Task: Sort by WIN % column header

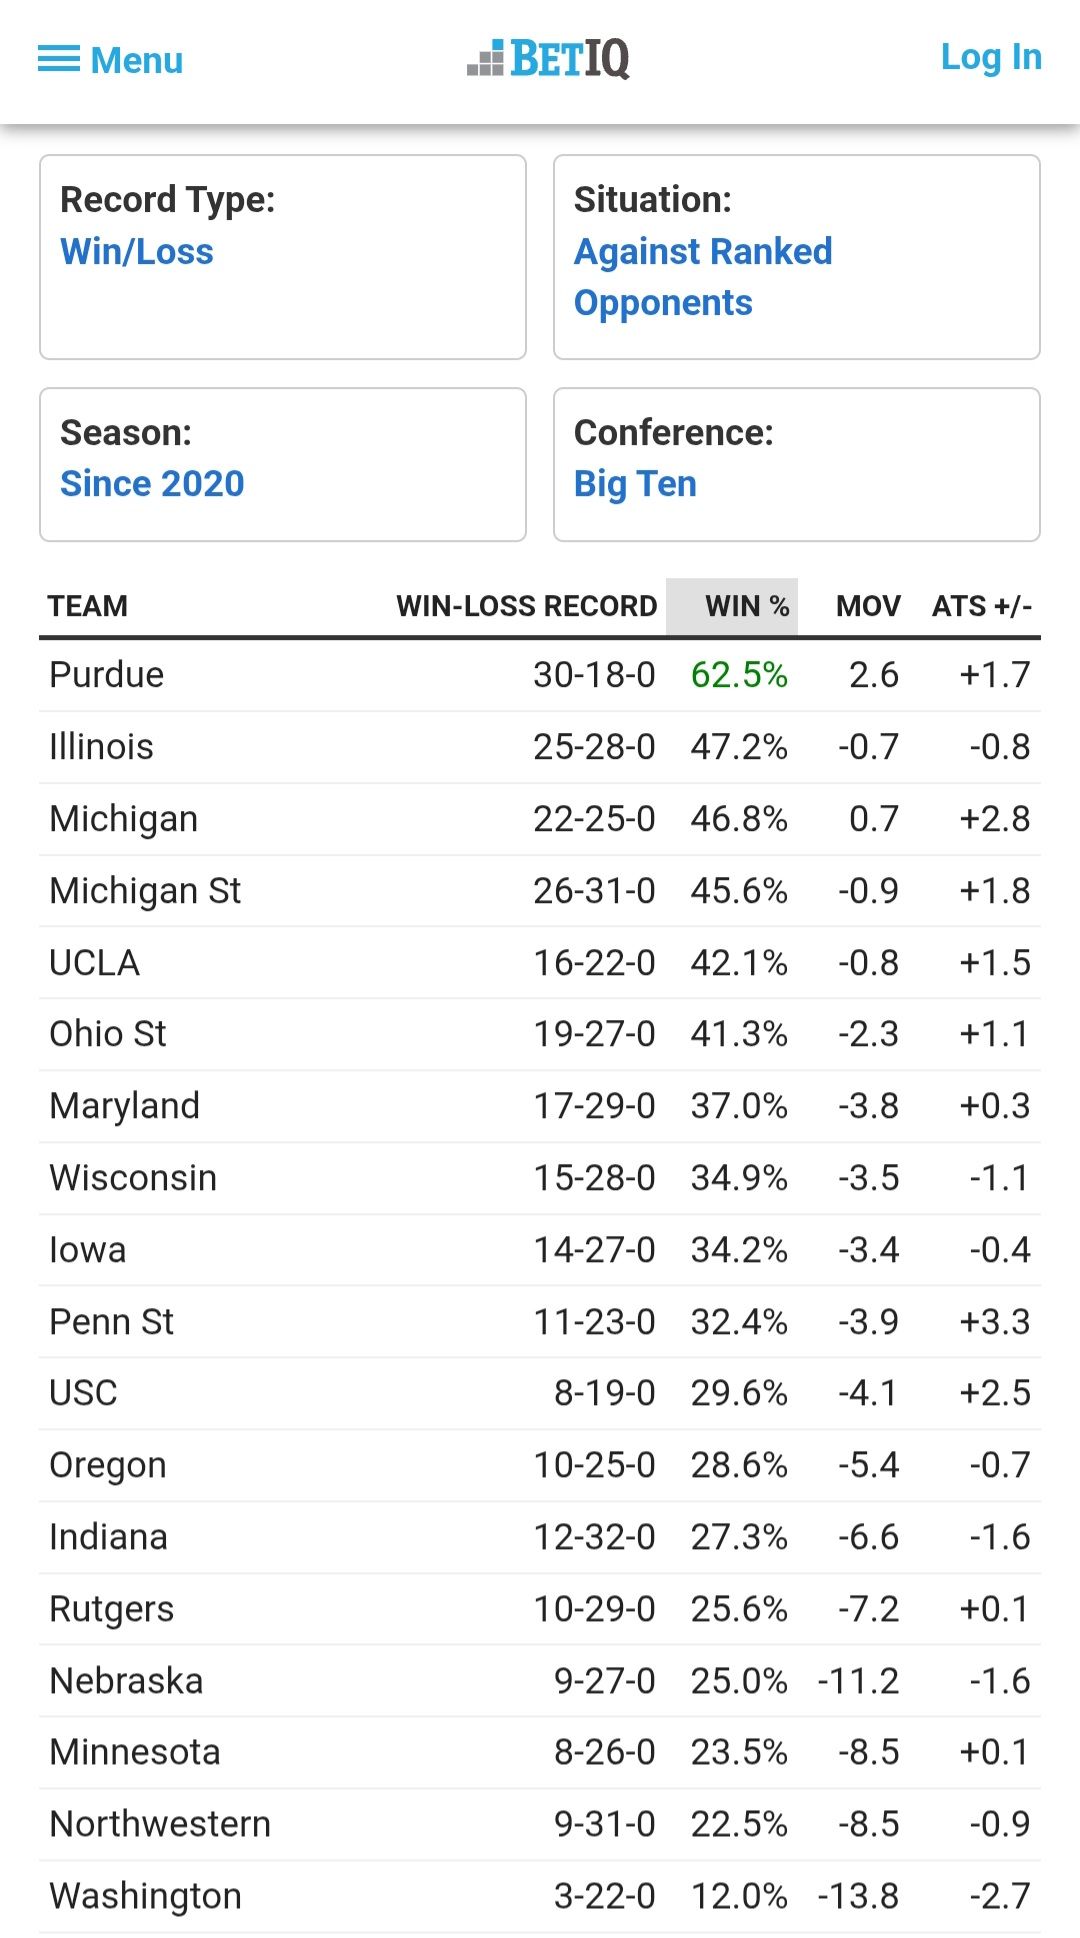Action: coord(746,606)
